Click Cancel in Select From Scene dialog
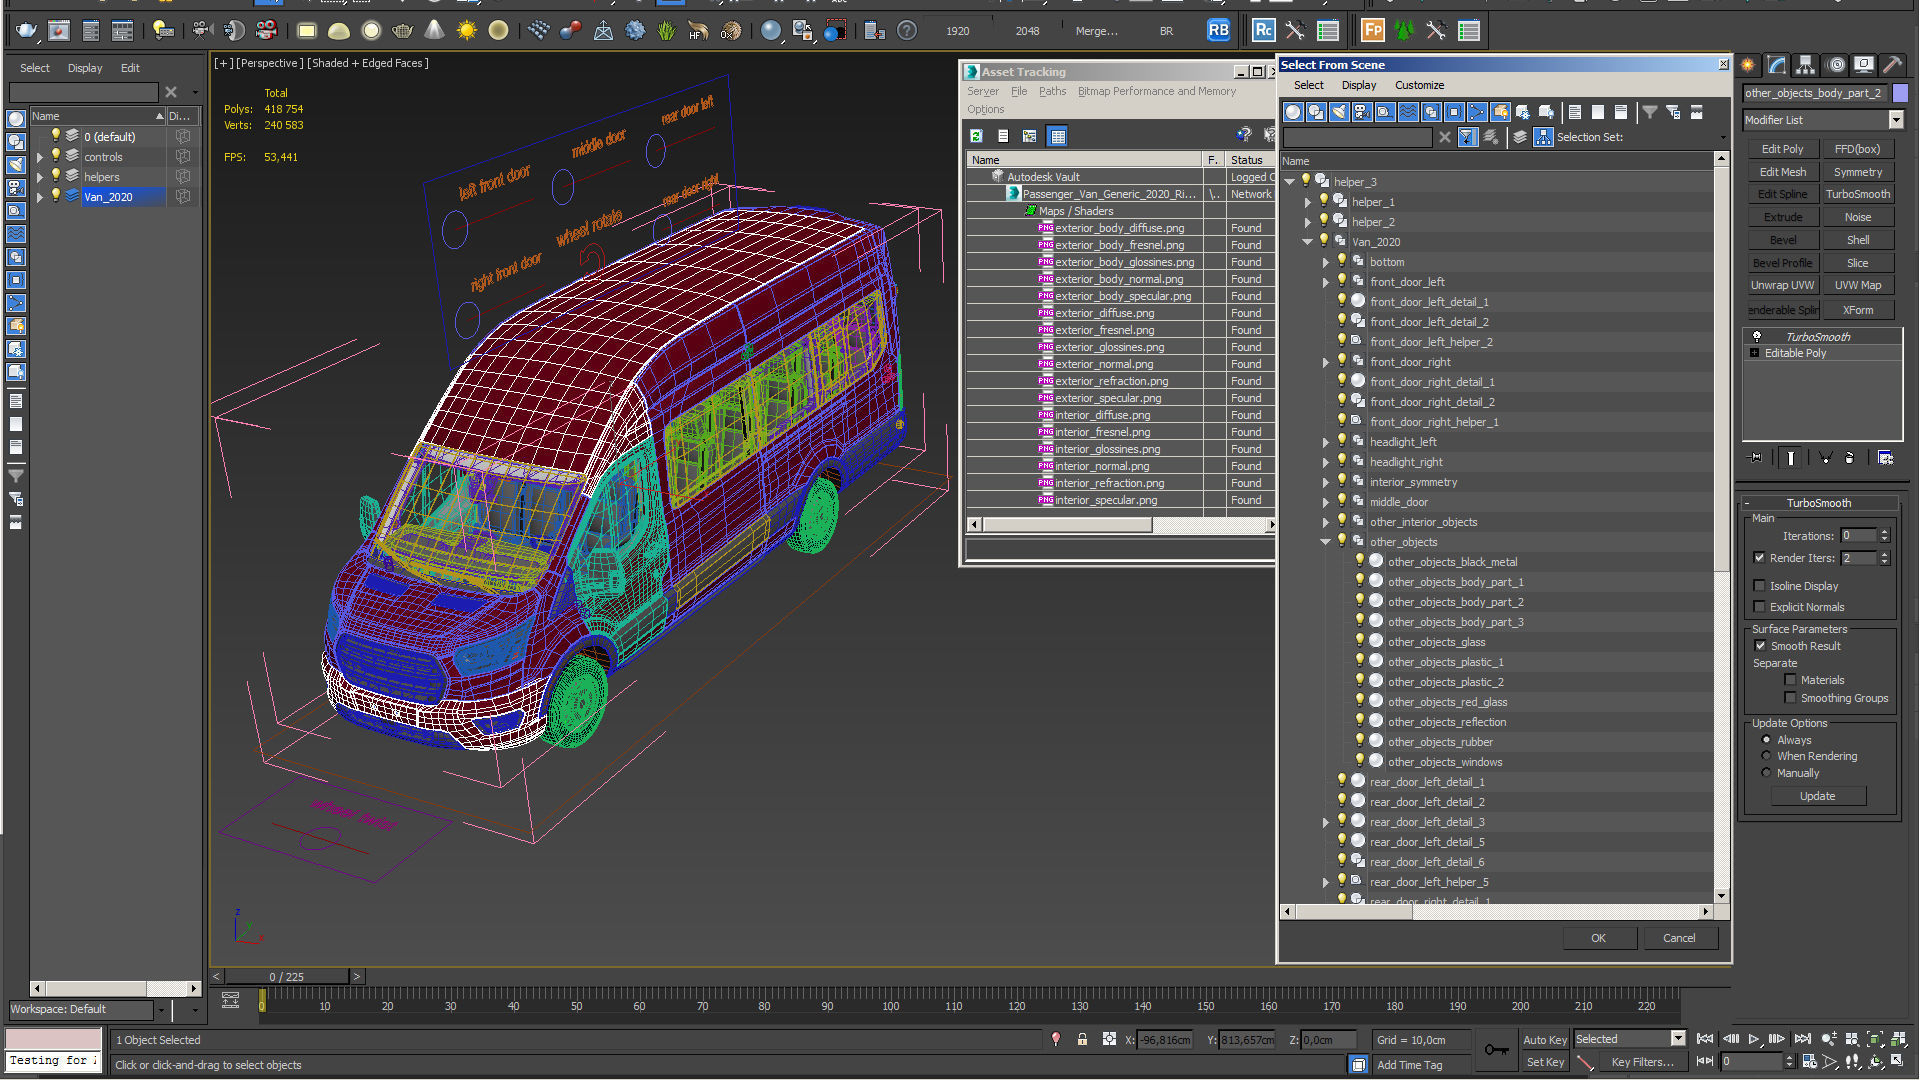The height and width of the screenshot is (1080, 1920). (1679, 938)
